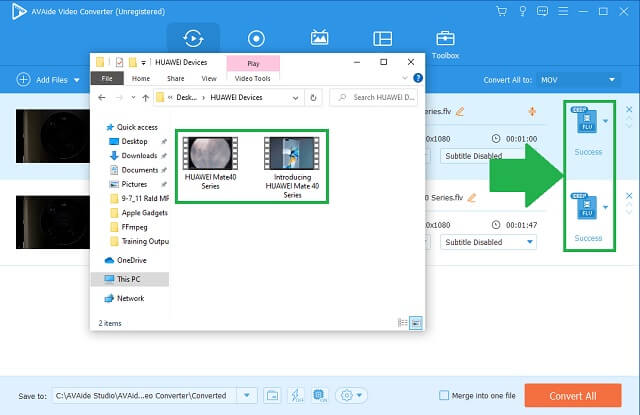This screenshot has width=640, height=415.
Task: Edit first file name with pencil icon
Action: click(x=460, y=111)
